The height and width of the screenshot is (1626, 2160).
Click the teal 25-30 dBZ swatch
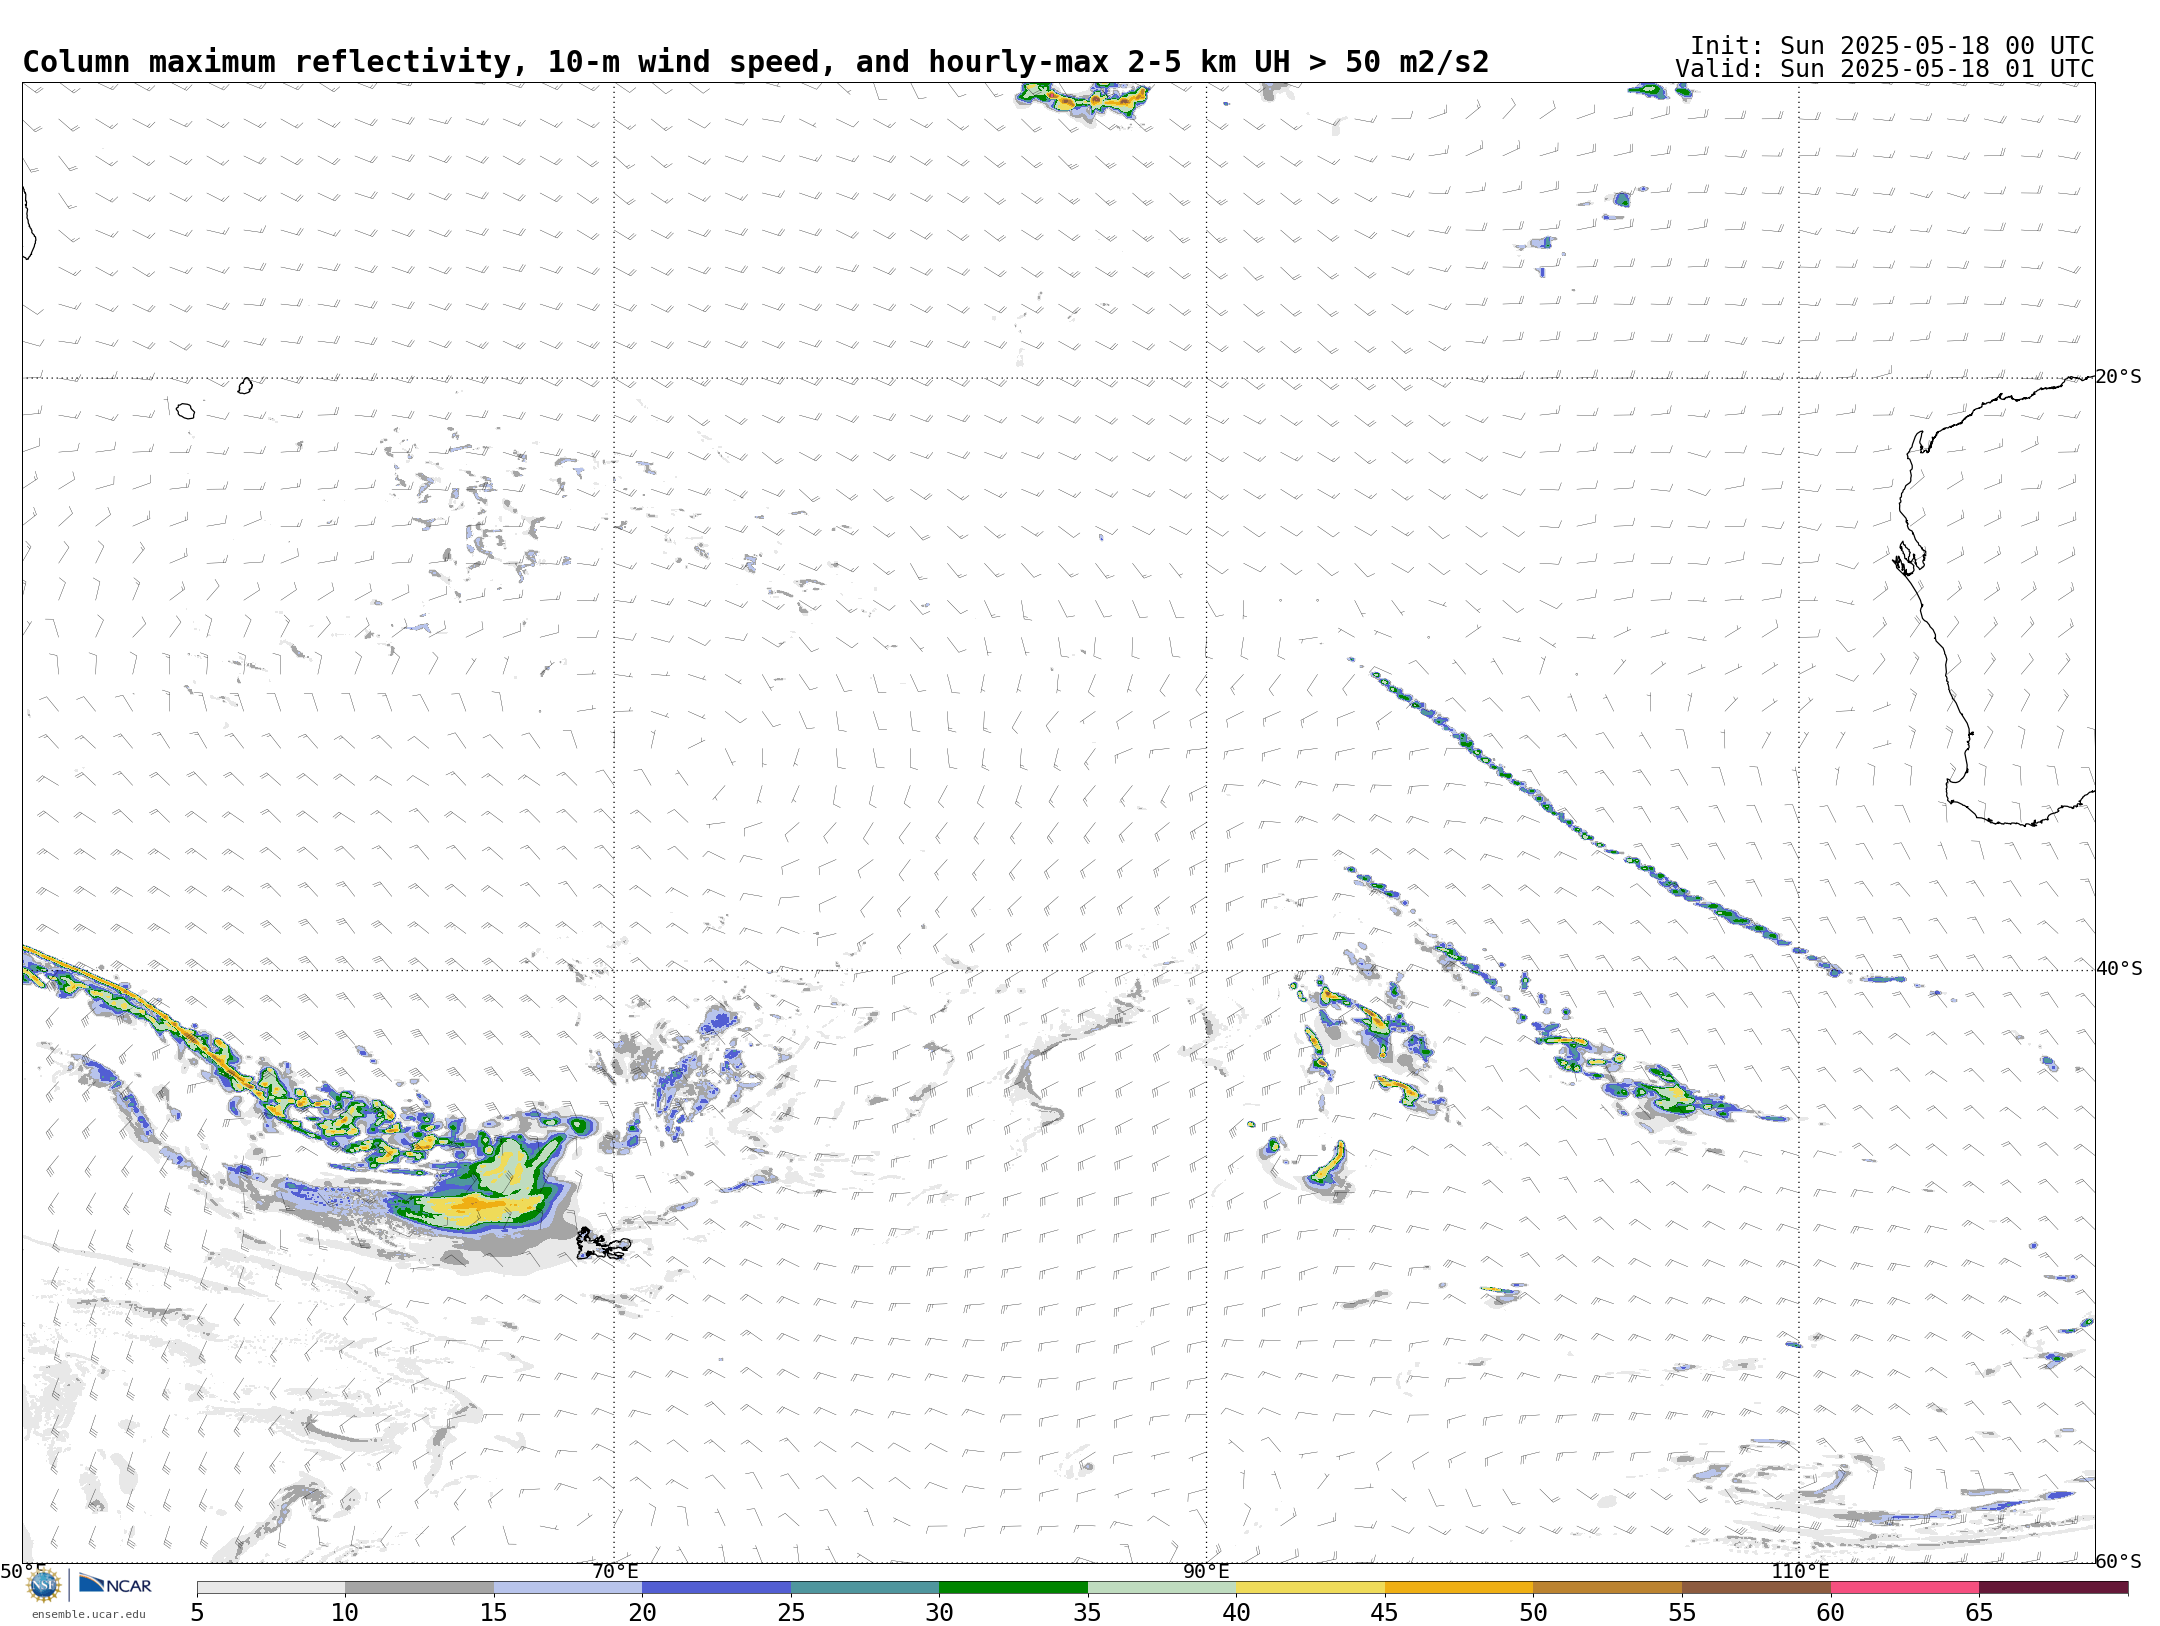(865, 1587)
